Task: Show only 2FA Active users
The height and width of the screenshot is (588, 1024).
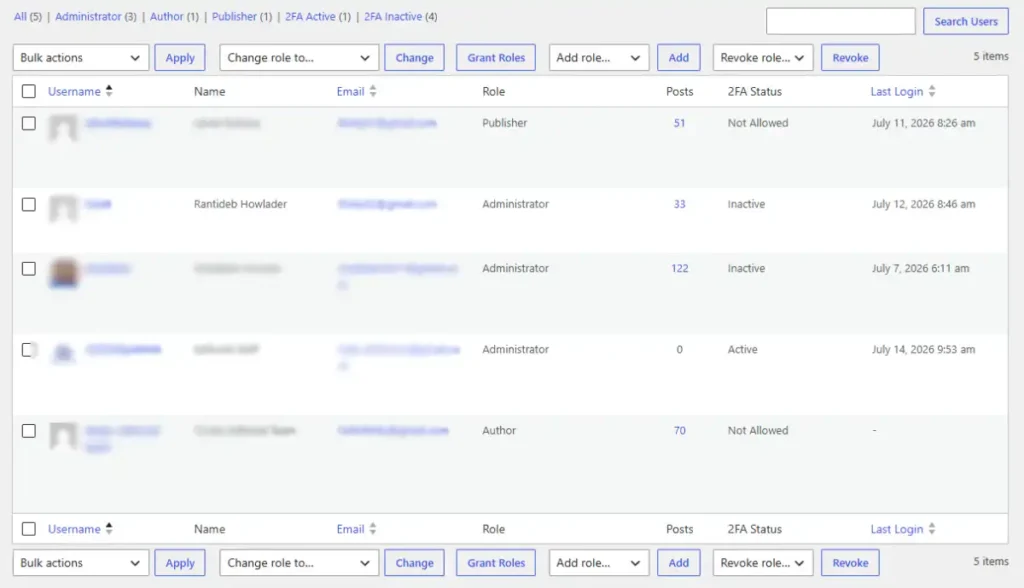Action: coord(317,16)
